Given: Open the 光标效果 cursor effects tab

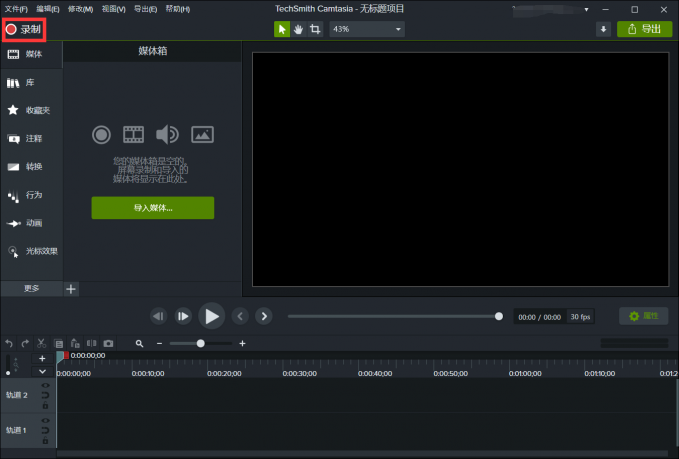Looking at the screenshot, I should coord(31,251).
